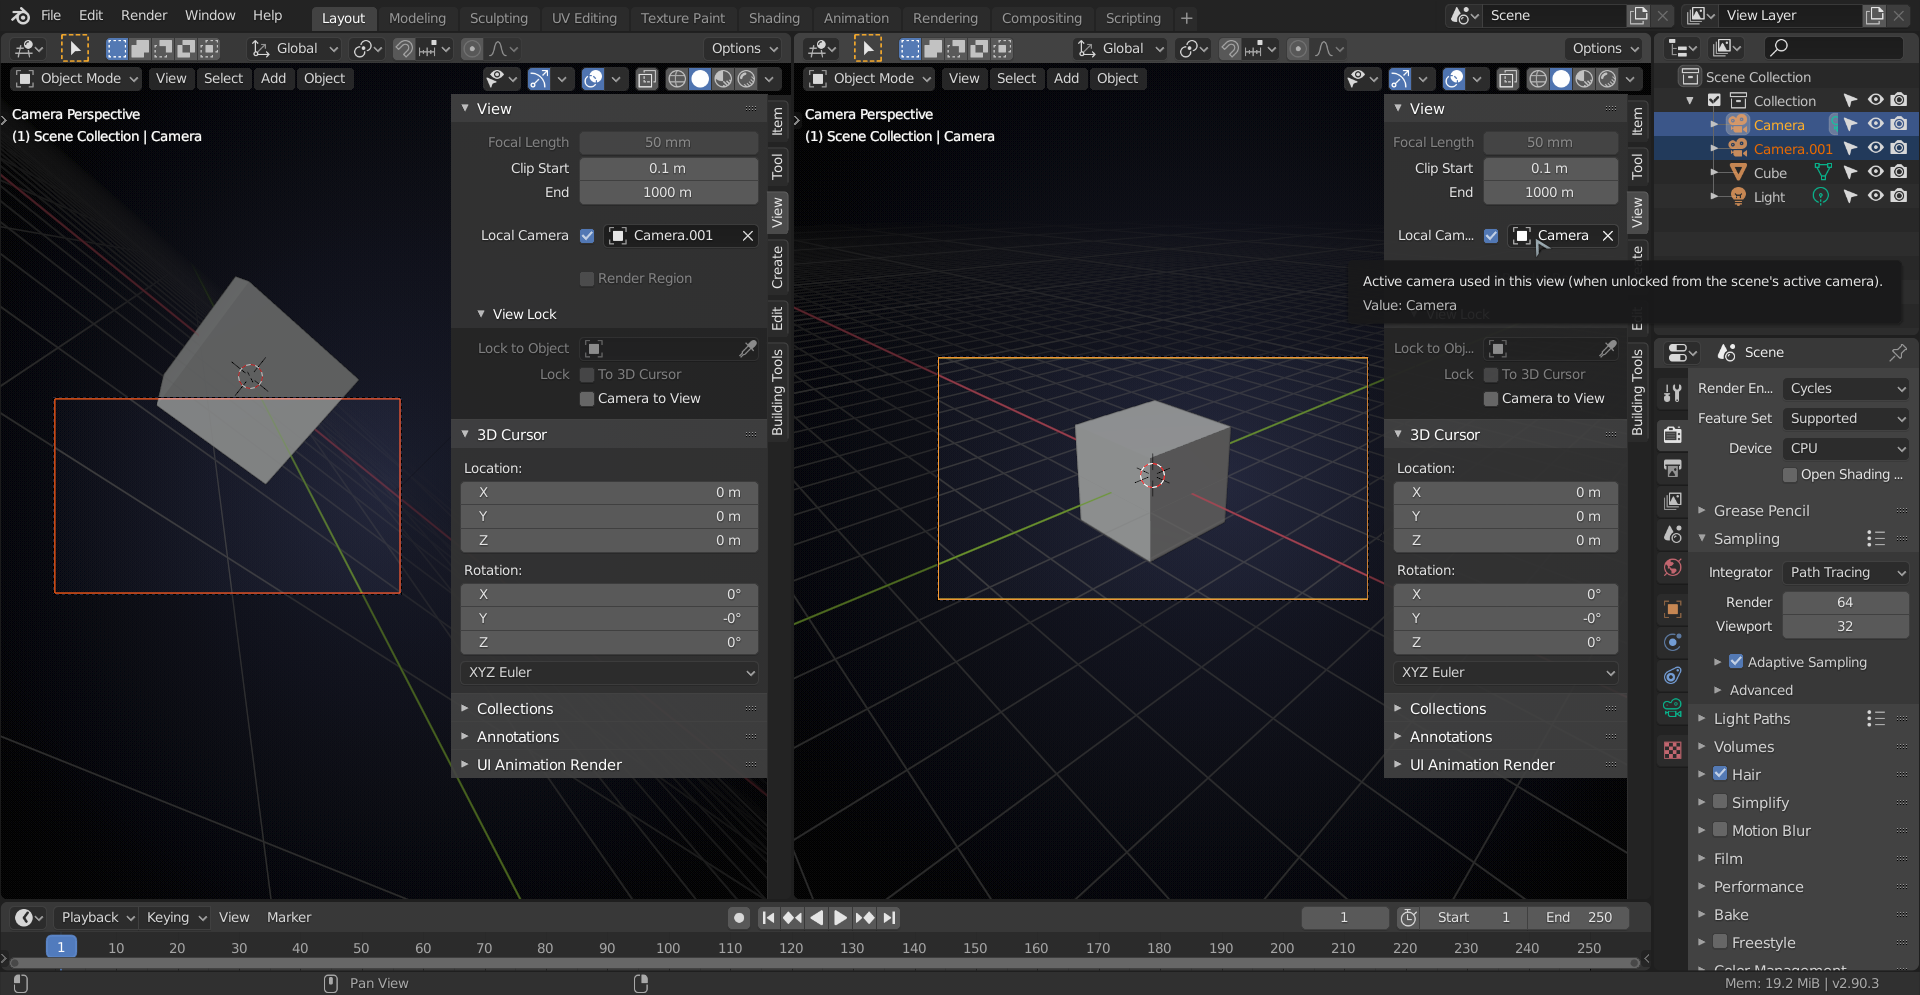
Task: Expand Collections section in left sidebar
Action: [514, 709]
